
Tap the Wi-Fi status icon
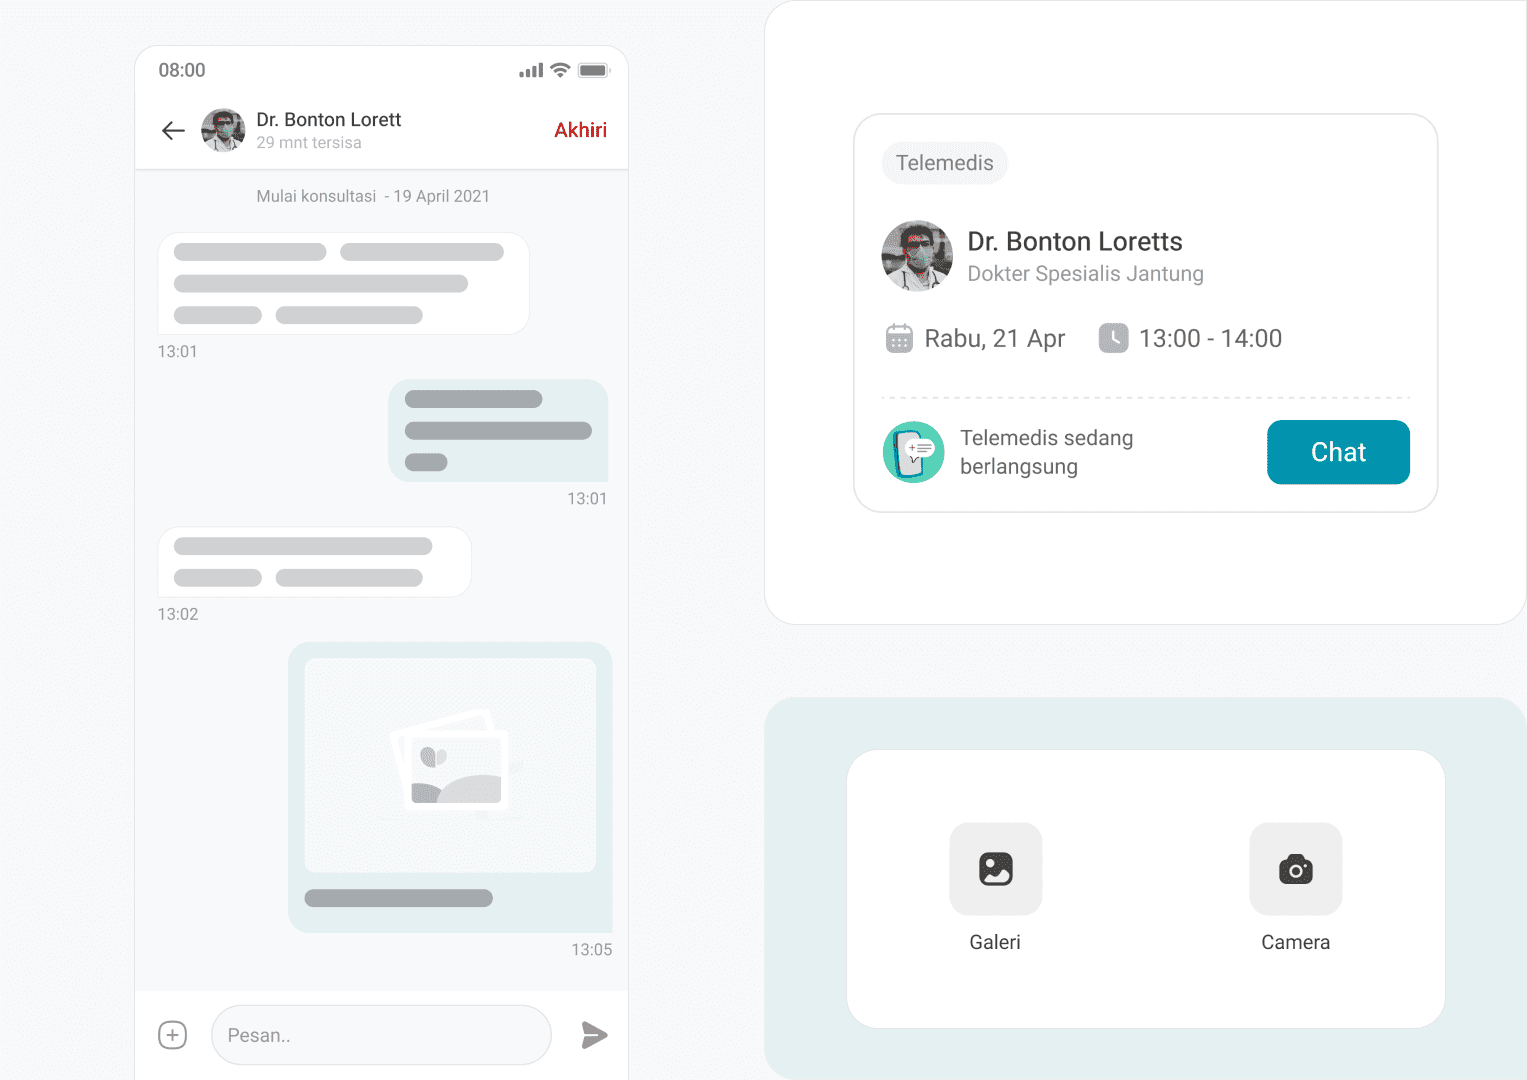tap(560, 70)
